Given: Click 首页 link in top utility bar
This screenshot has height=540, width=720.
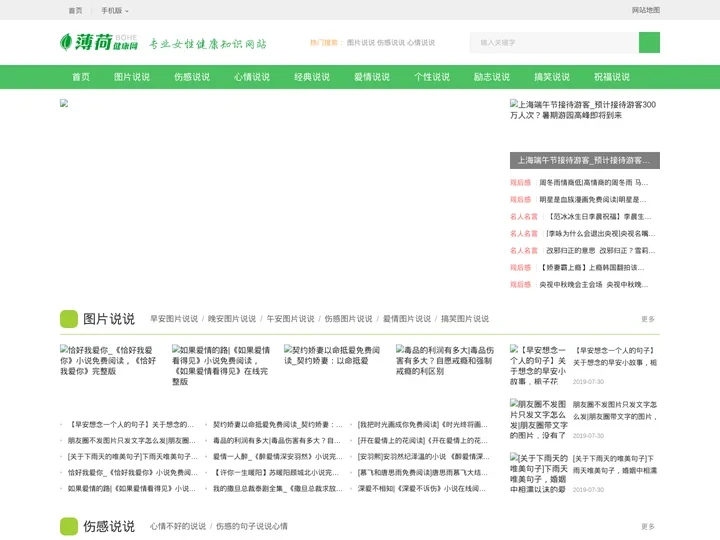Looking at the screenshot, I should pos(75,10).
